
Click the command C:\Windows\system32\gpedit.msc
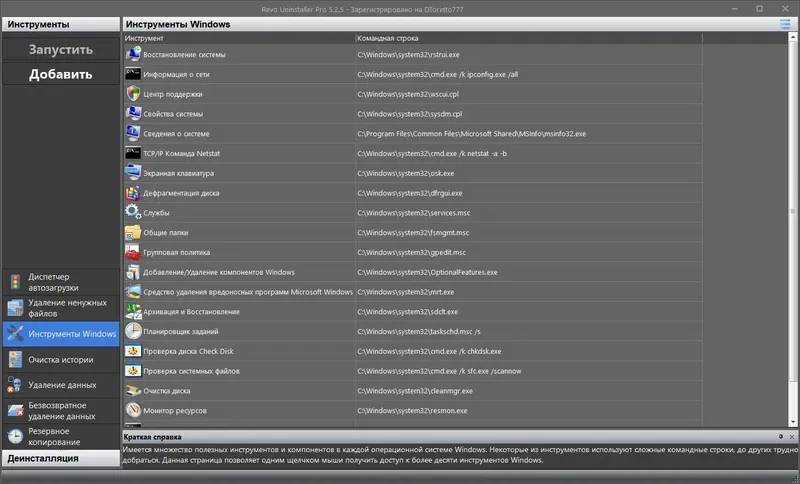coord(411,252)
